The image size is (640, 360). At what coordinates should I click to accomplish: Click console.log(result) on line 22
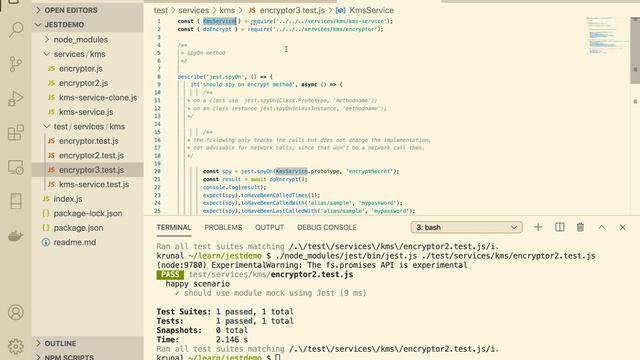(234, 187)
